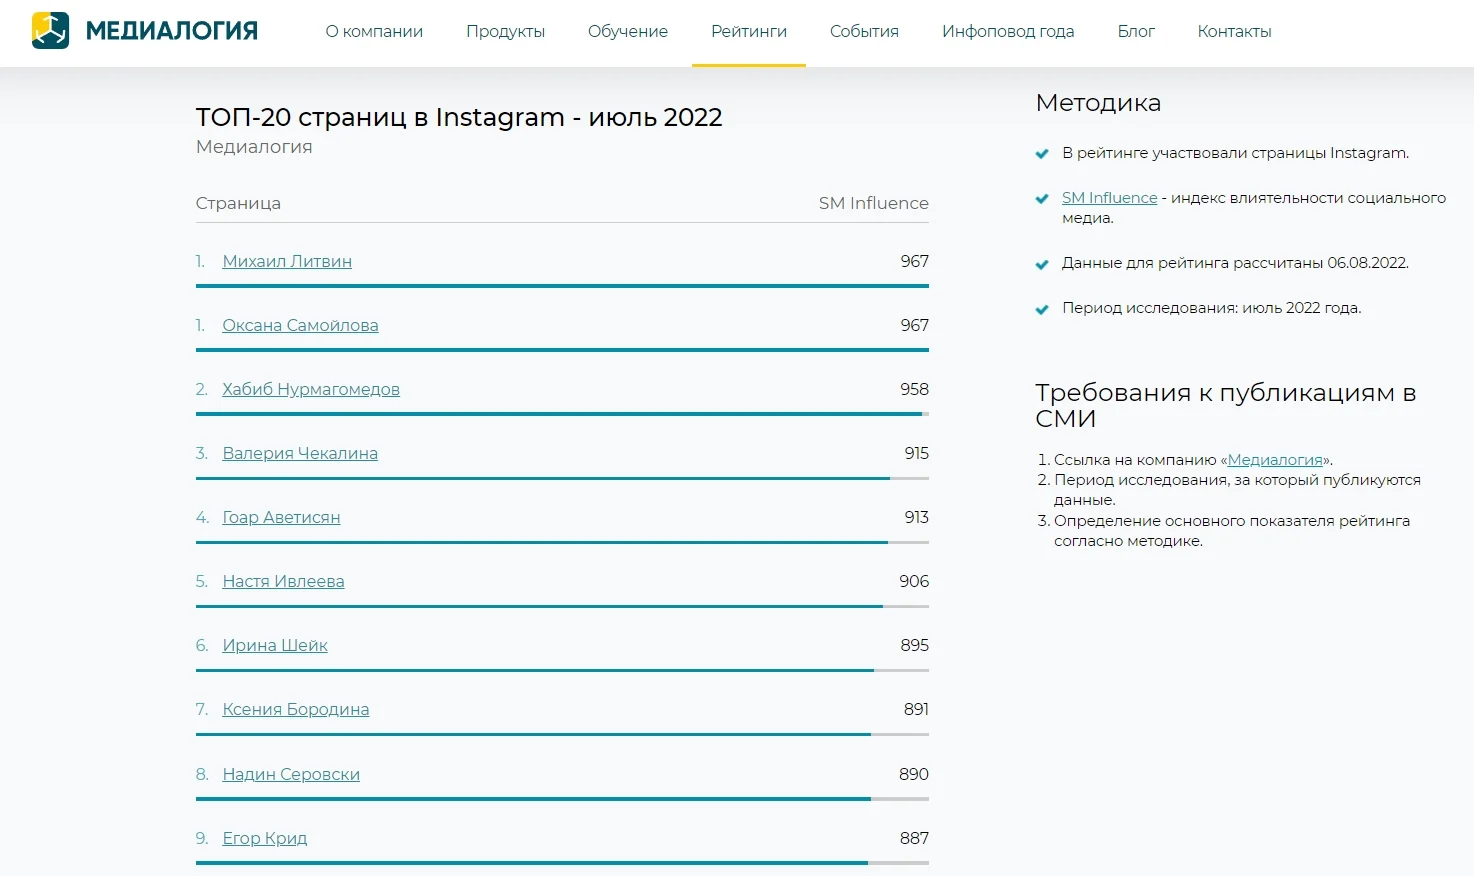Click the Страница column header

(x=238, y=203)
